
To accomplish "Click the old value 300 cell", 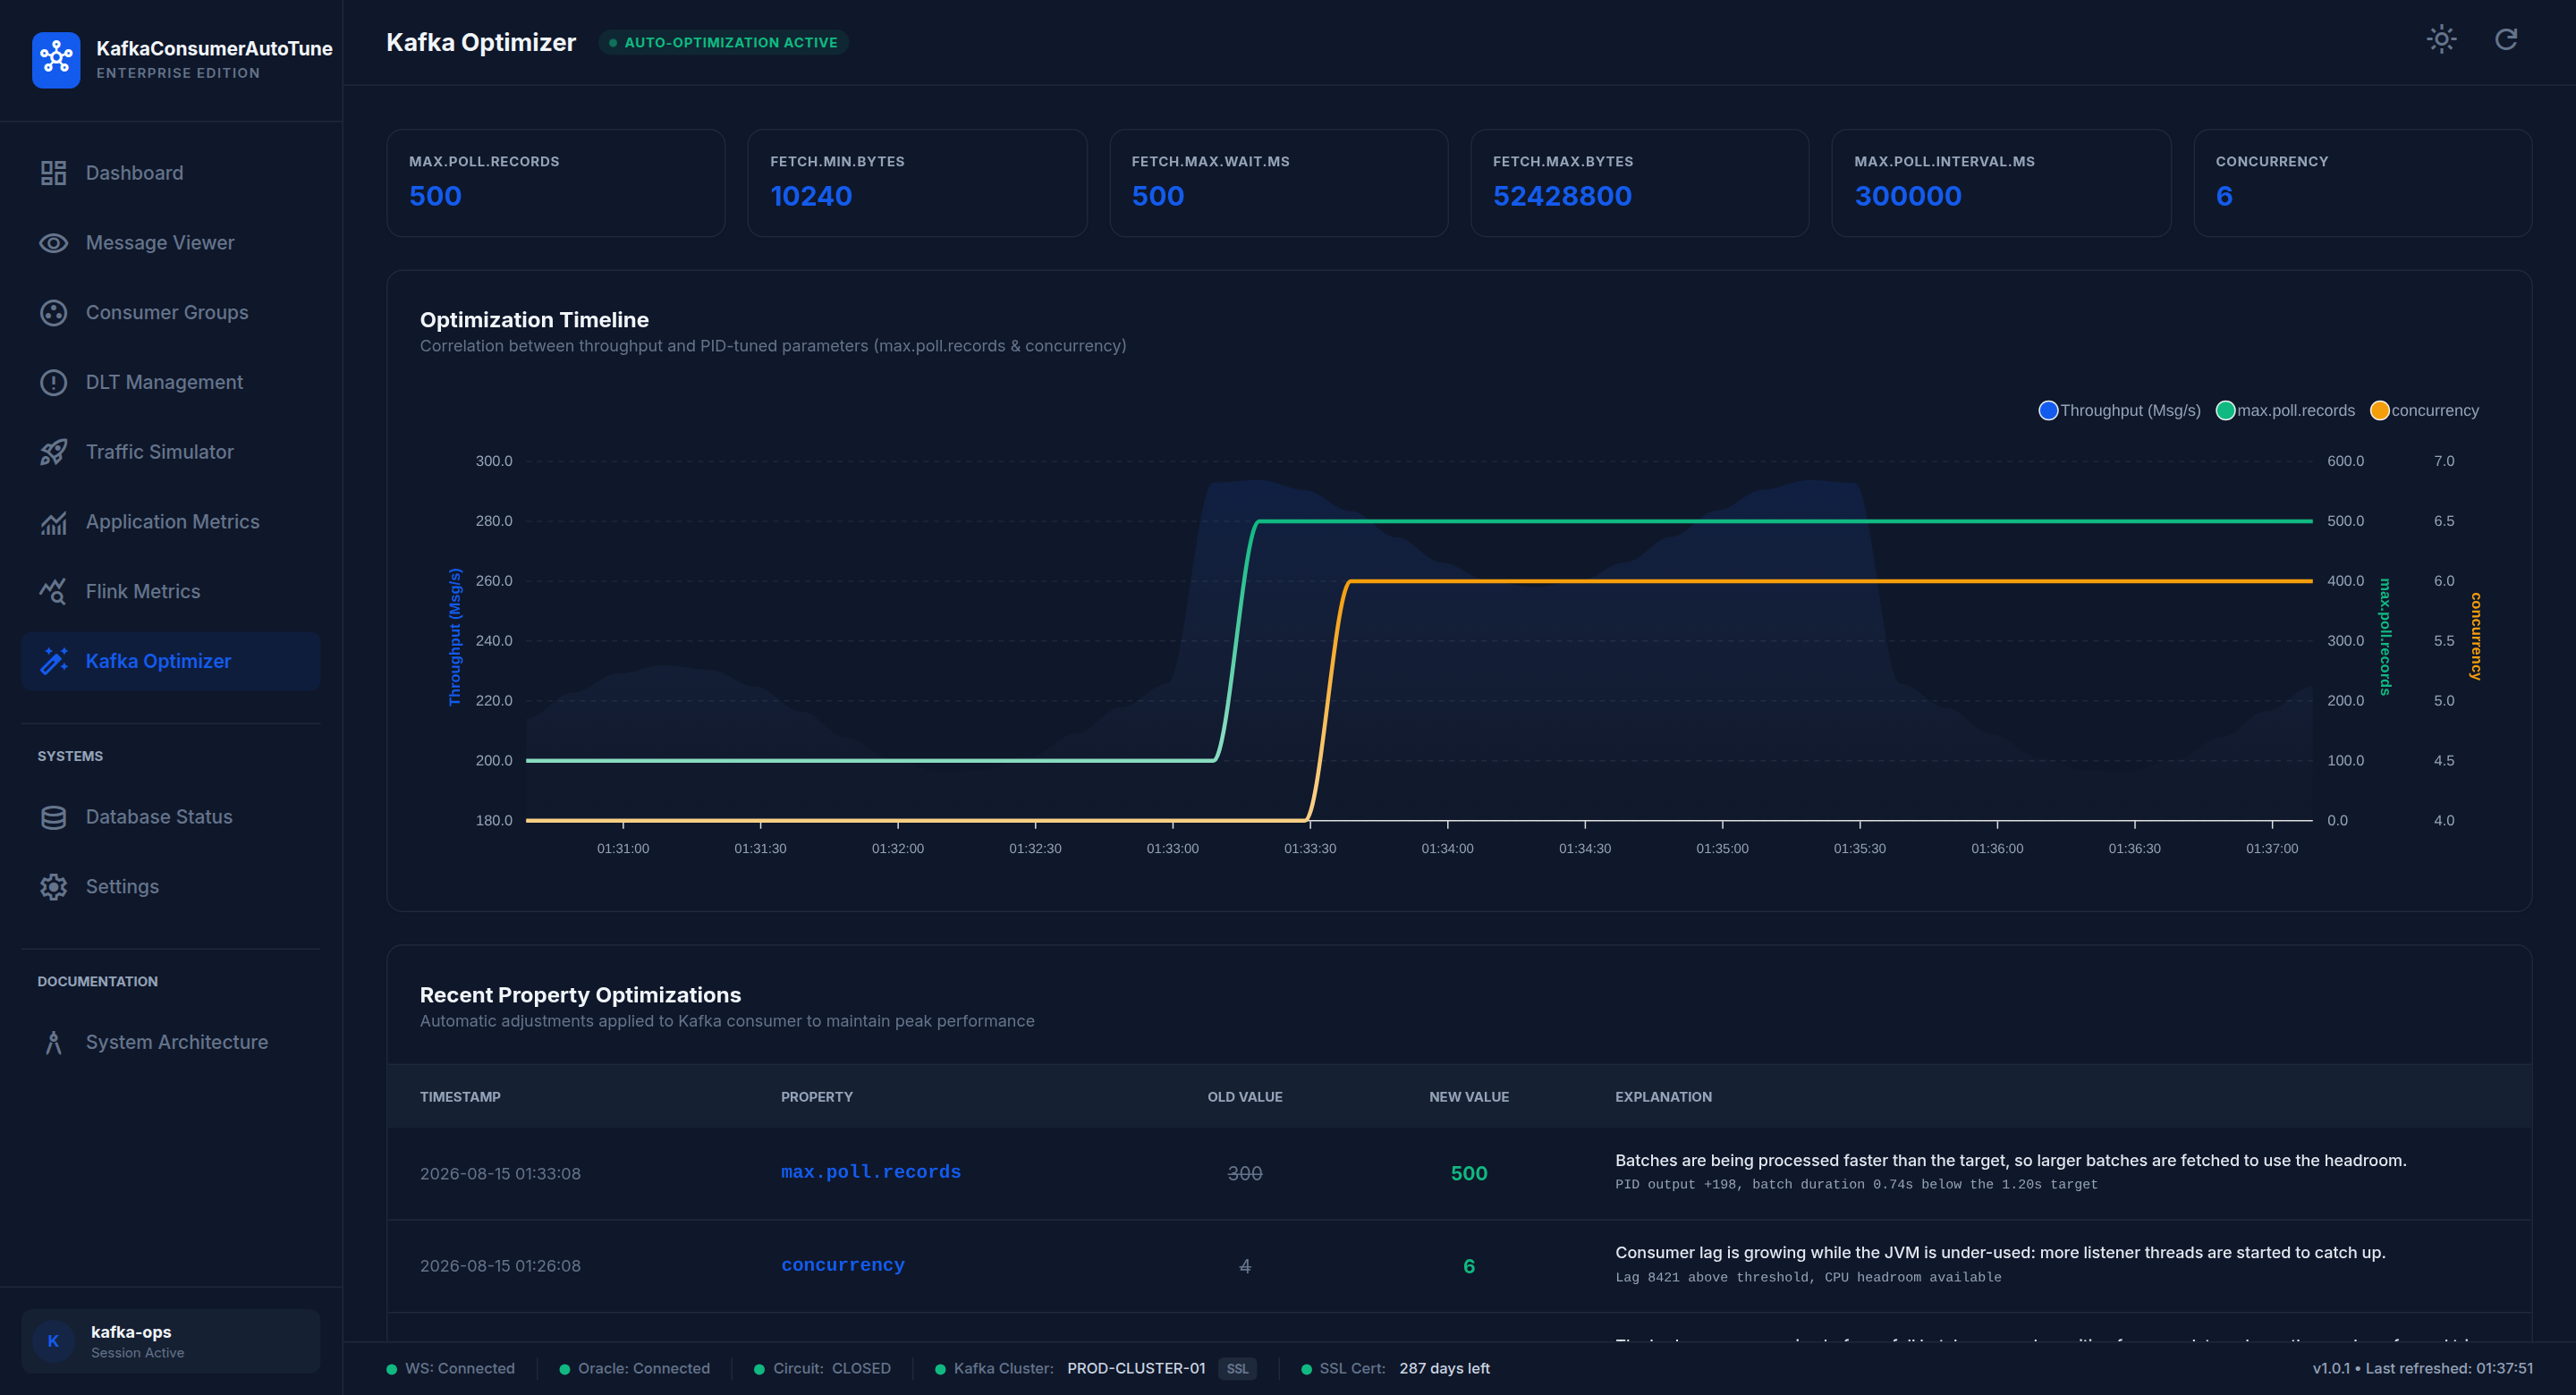I will point(1244,1173).
